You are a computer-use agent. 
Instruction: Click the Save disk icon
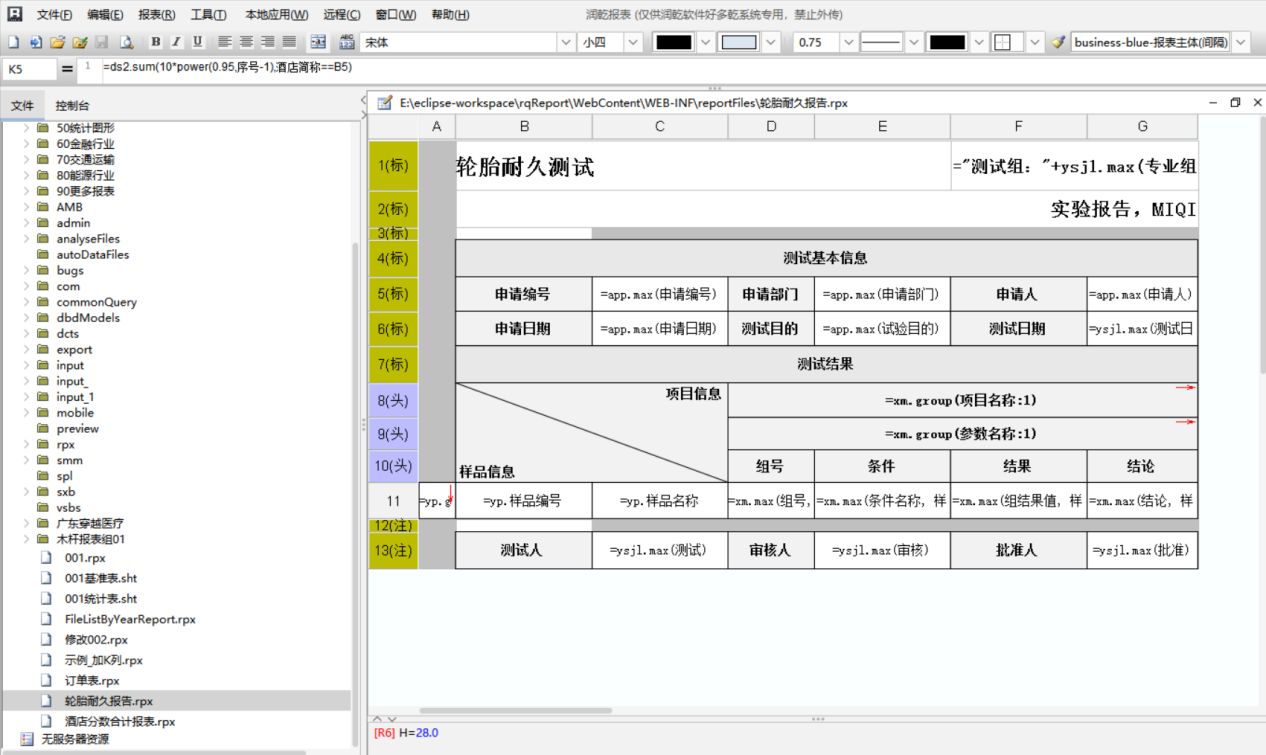pyautogui.click(x=102, y=42)
